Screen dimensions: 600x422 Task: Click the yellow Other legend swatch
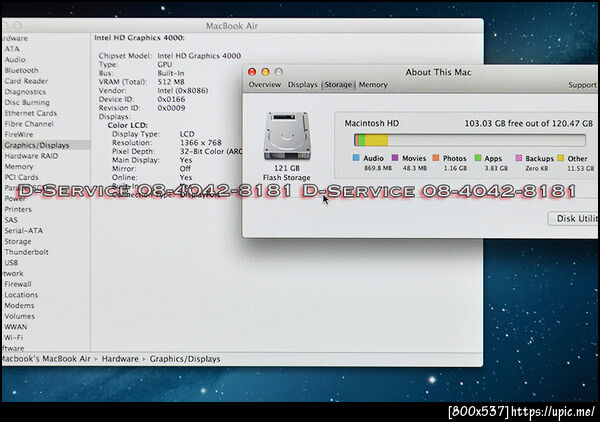[x=561, y=158]
